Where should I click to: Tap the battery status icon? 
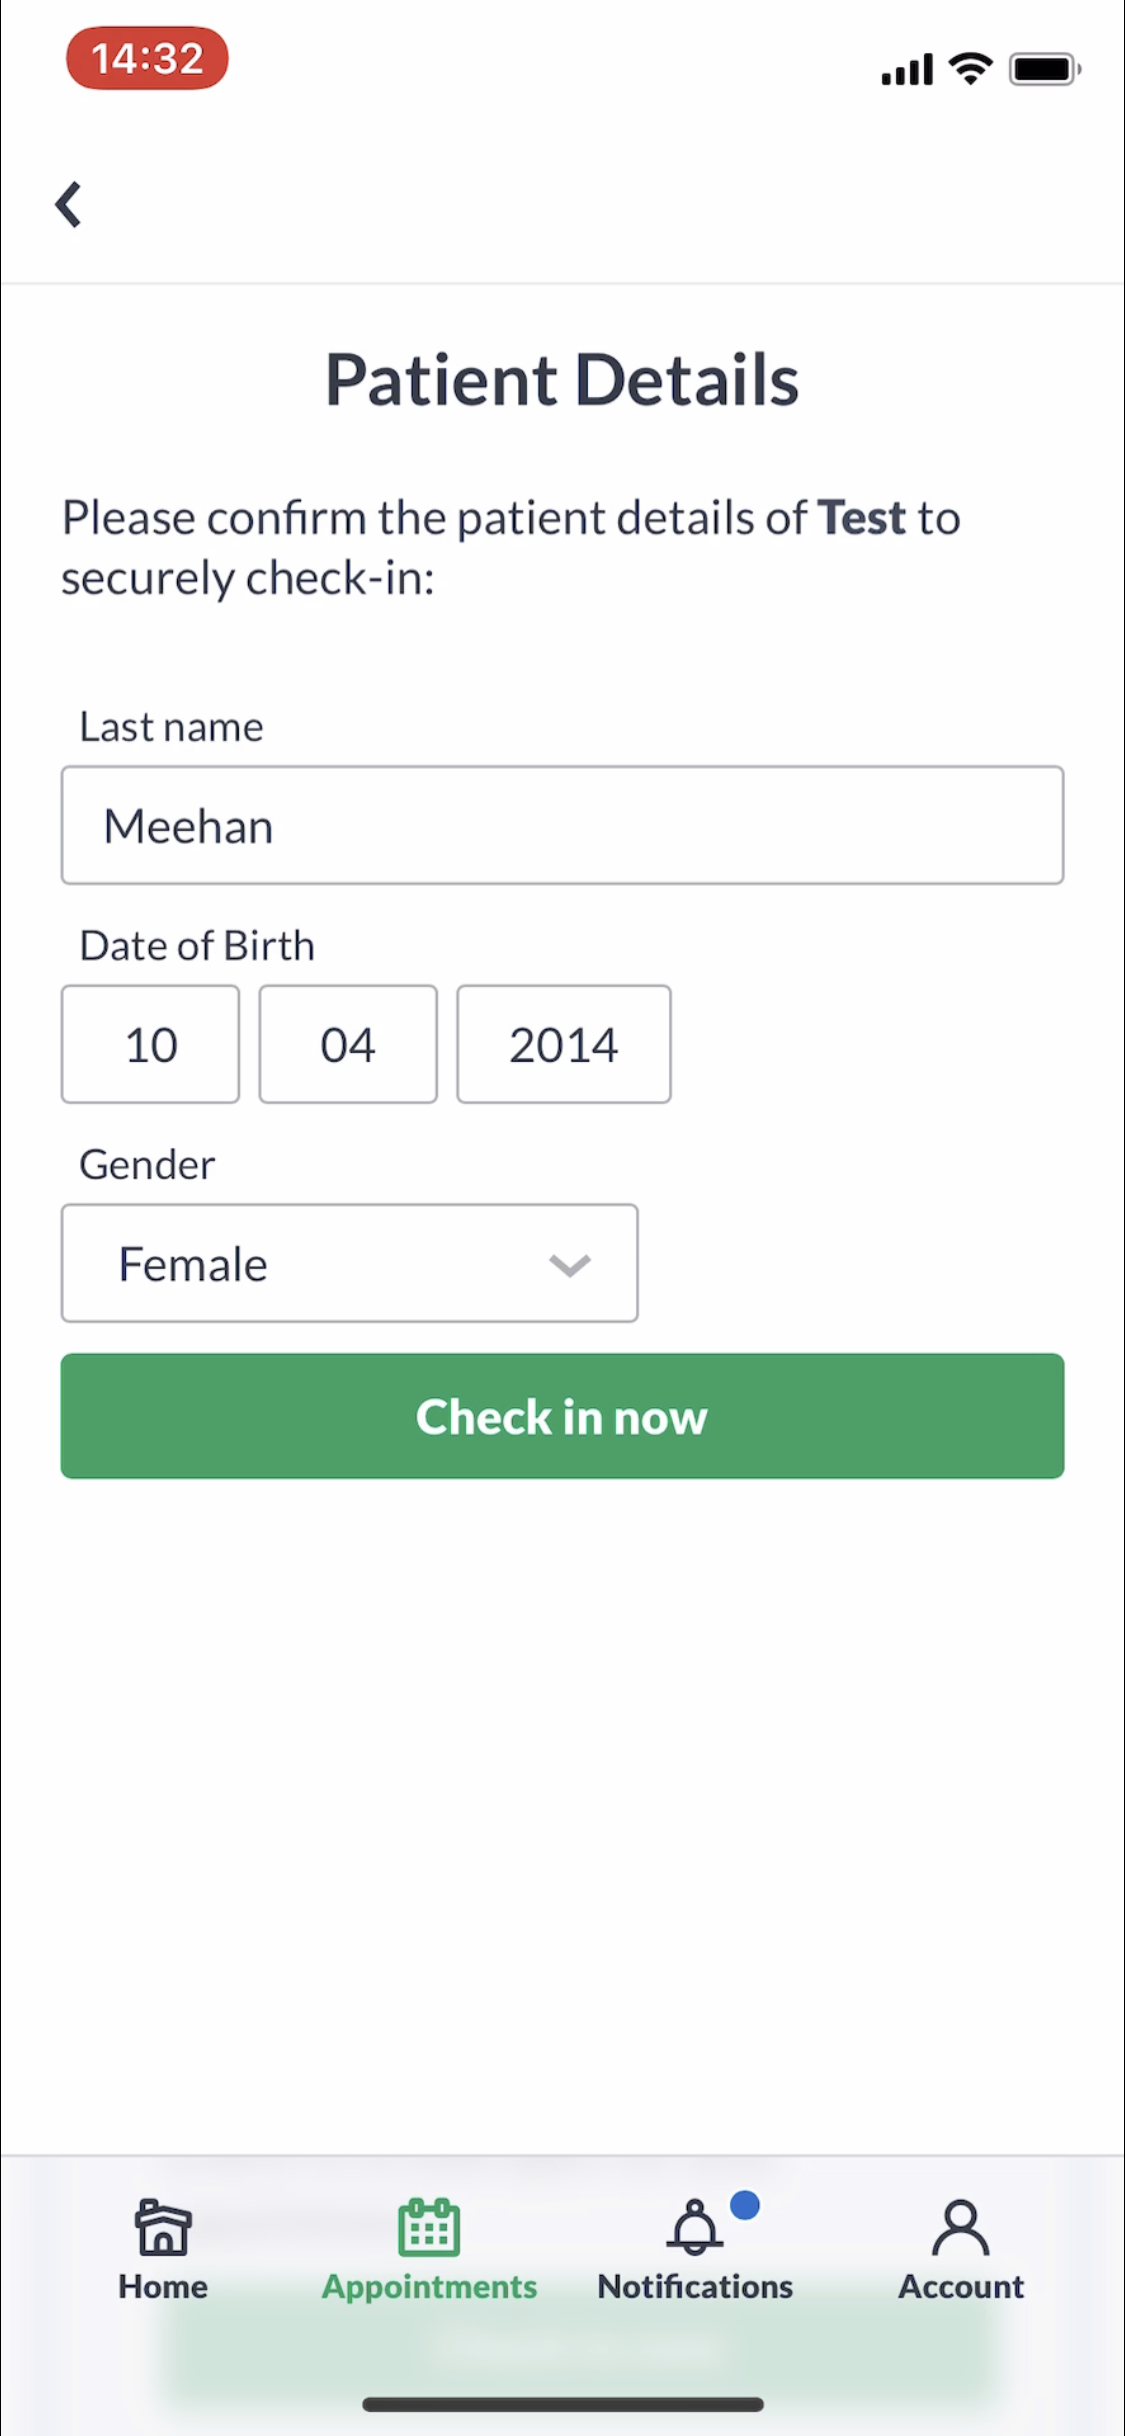click(x=1045, y=69)
